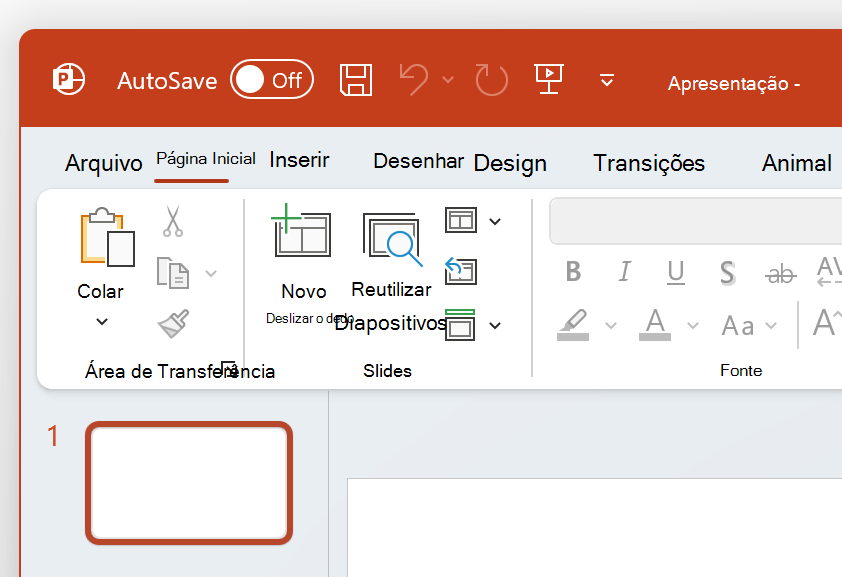Select the Página Inicial tab
842x577 pixels.
(206, 159)
